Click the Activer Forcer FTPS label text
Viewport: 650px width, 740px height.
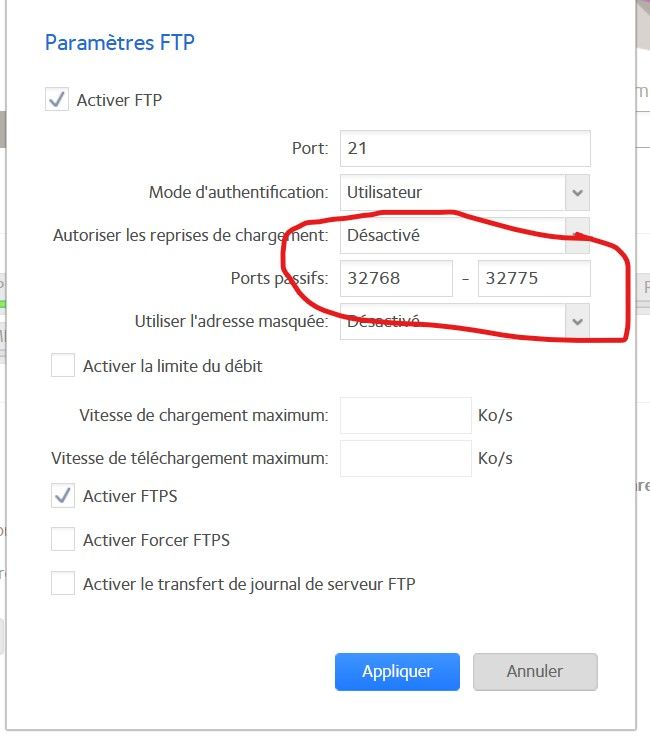(156, 540)
